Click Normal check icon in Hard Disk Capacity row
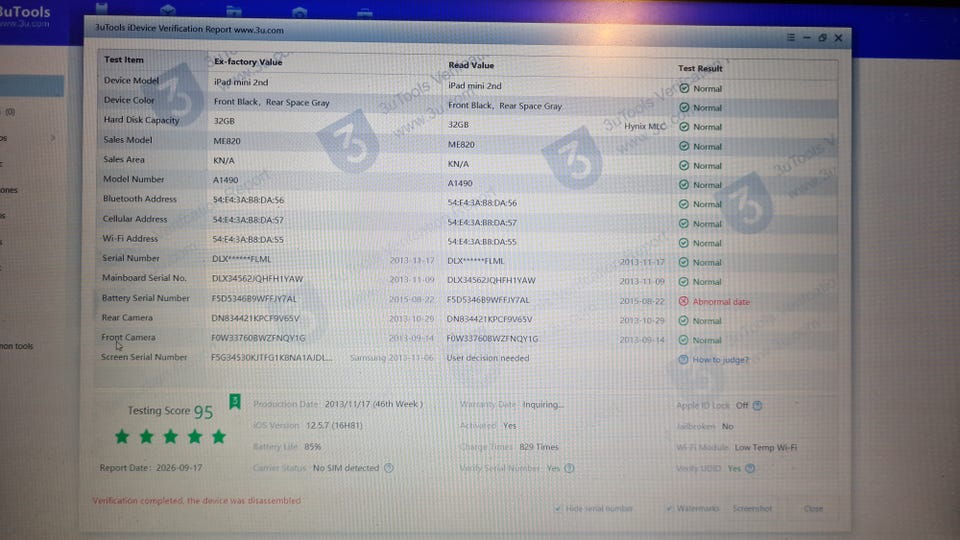Image resolution: width=960 pixels, height=540 pixels. click(684, 127)
